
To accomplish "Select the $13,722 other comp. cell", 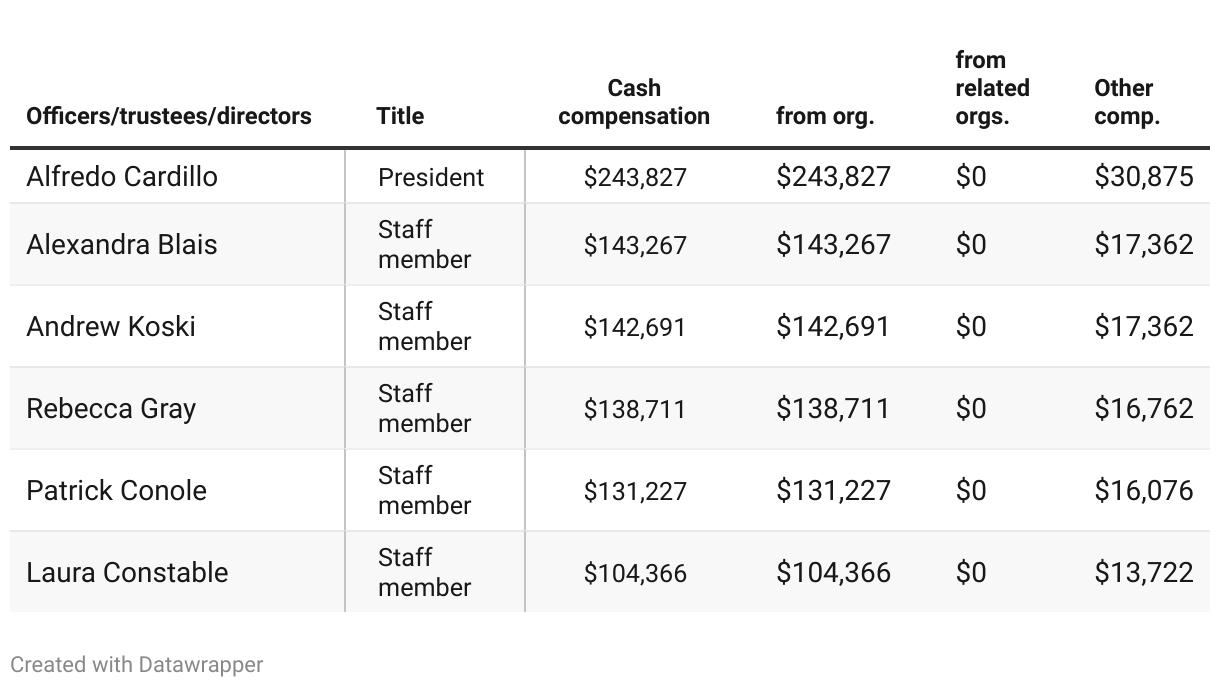I will tap(1144, 573).
